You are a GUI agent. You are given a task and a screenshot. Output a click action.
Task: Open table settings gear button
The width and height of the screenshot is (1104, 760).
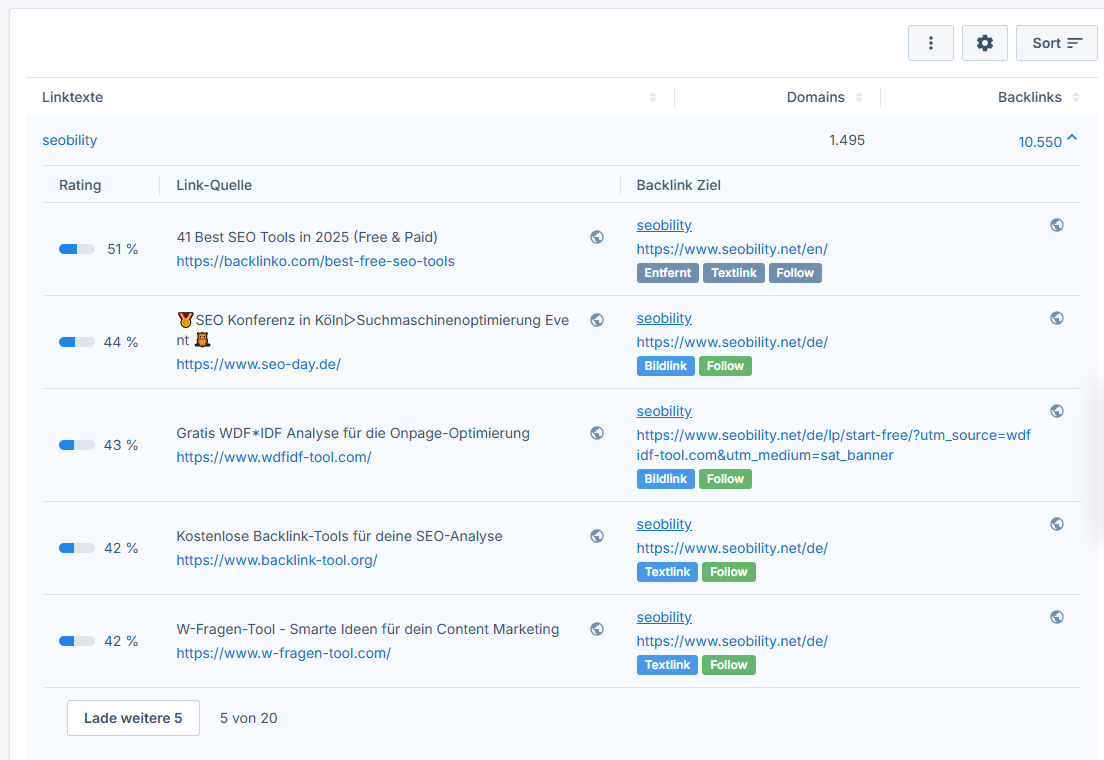(x=984, y=43)
